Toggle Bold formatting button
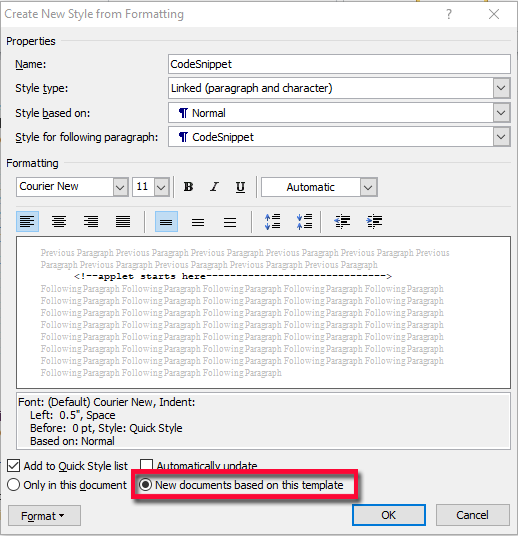 [x=188, y=187]
